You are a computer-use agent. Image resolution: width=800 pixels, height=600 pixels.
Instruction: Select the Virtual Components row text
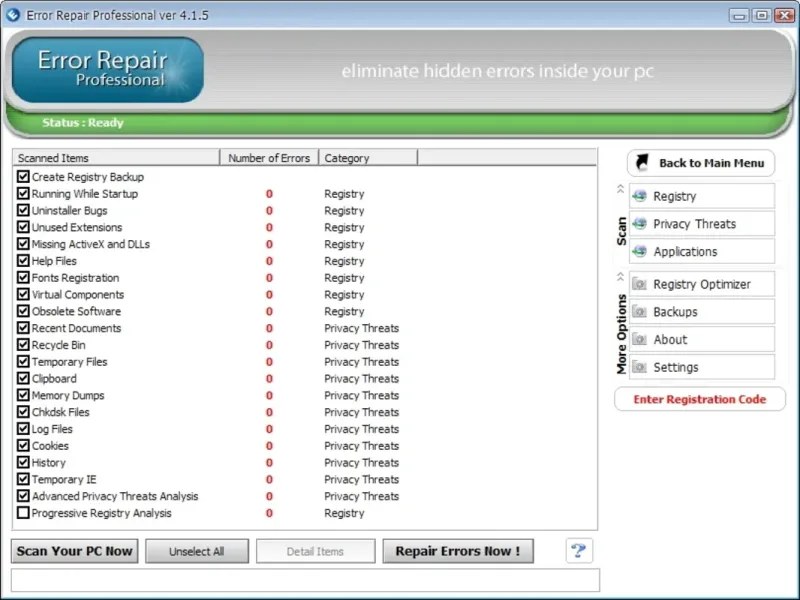point(78,294)
